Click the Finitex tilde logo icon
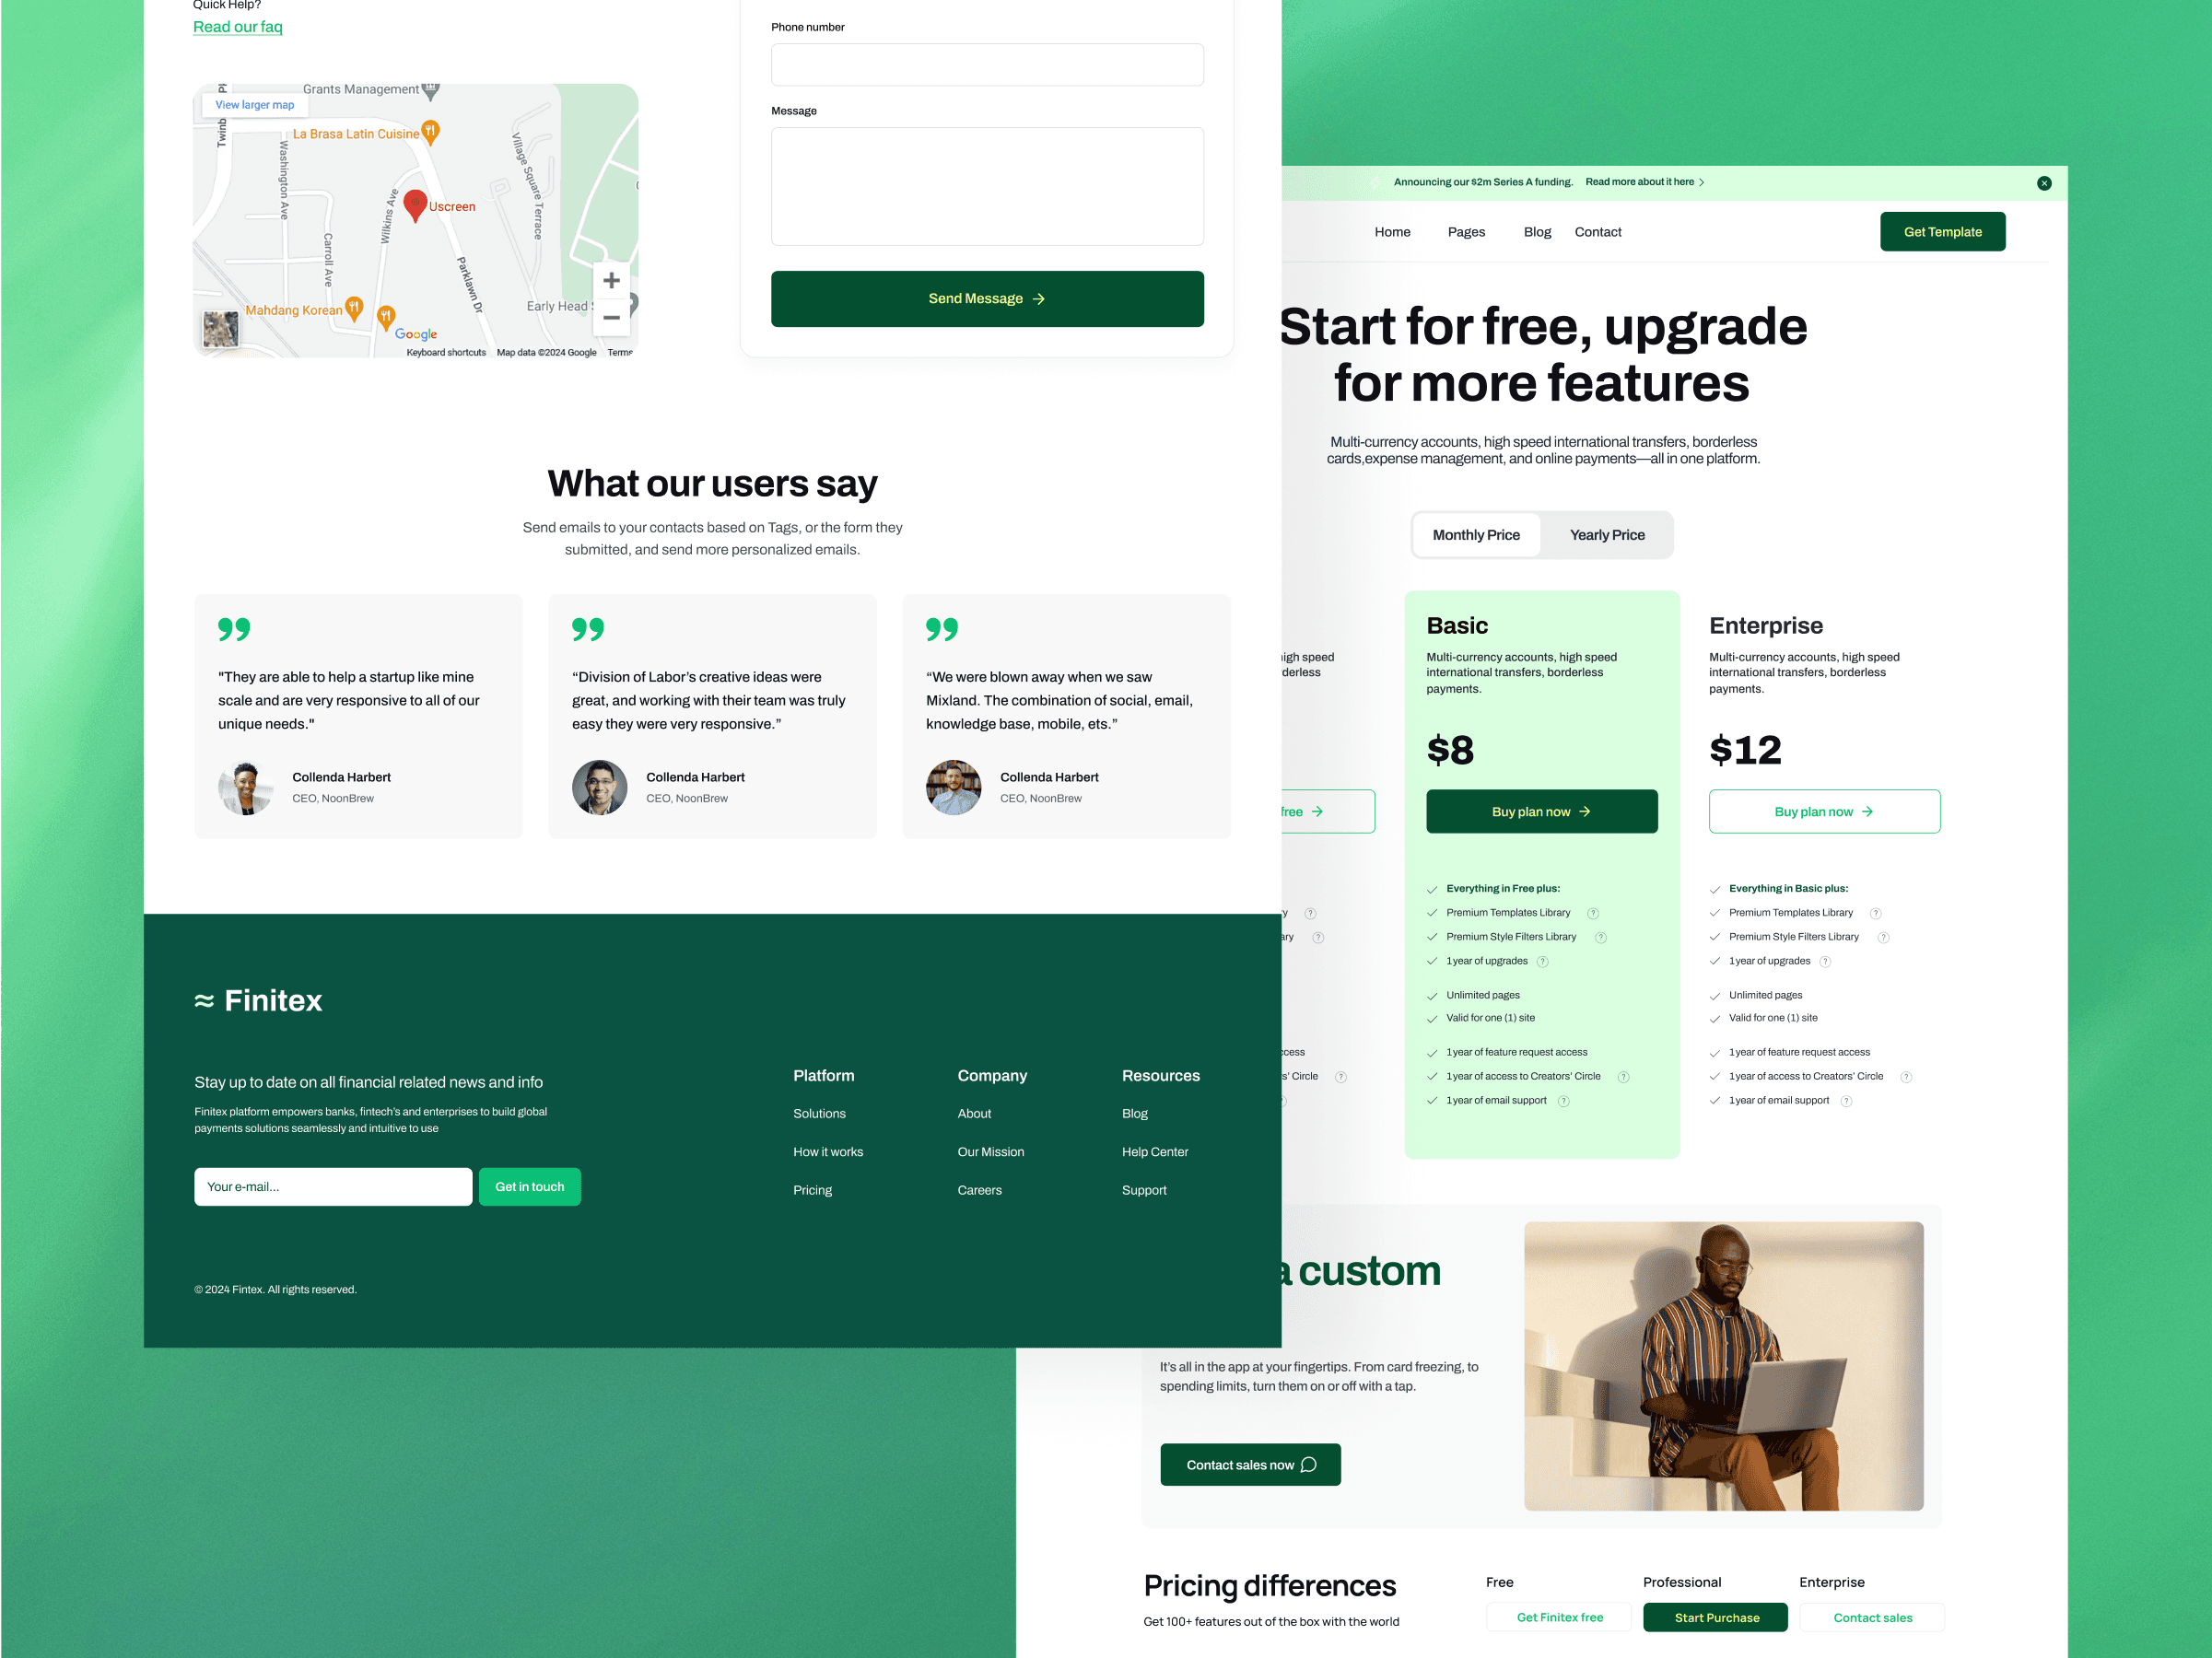2212x1658 pixels. 205,999
